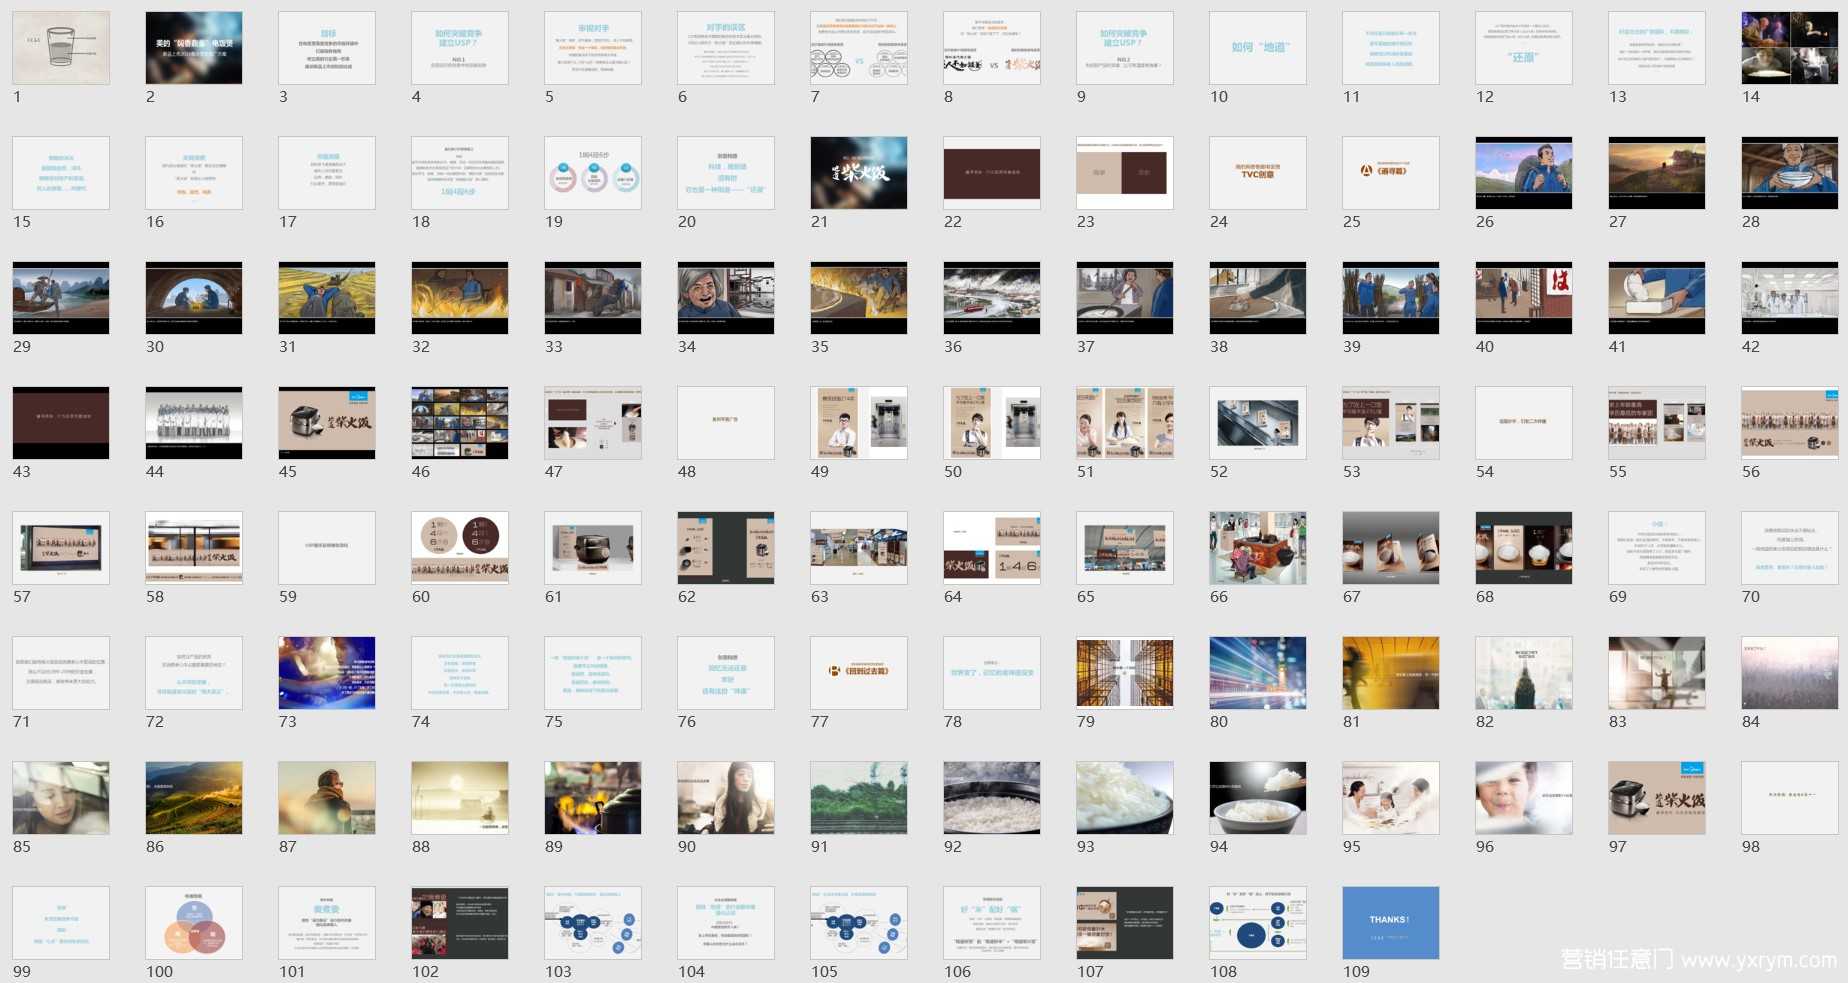Select slide 103 flow diagram thumbnail
This screenshot has width=1848, height=983.
(x=593, y=923)
